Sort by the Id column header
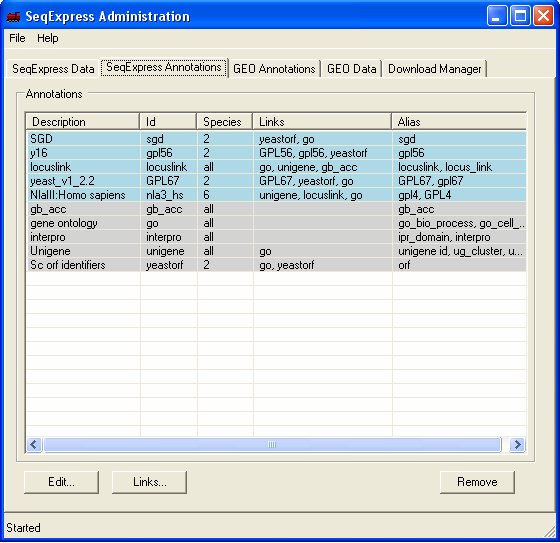 point(168,122)
